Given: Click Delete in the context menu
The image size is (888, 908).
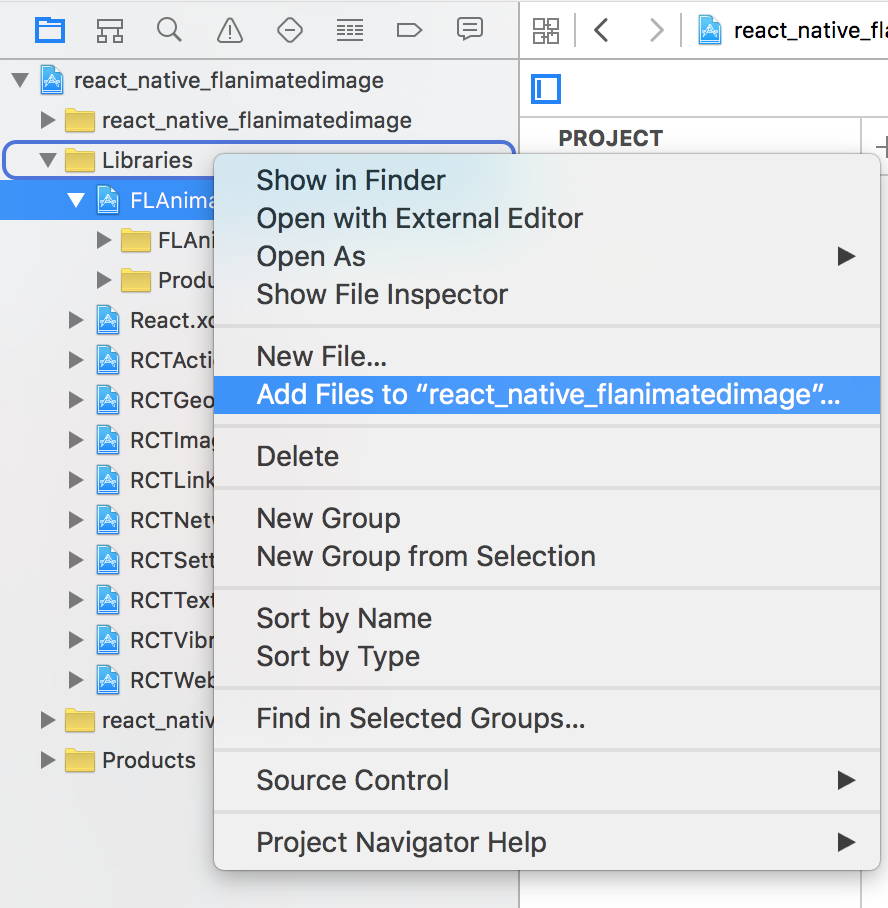Looking at the screenshot, I should pos(298,457).
